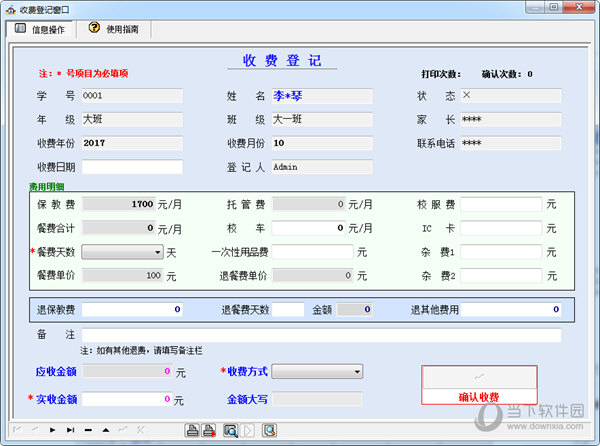Click the 登记人 field showing Admin
The image size is (600, 446).
[x=322, y=167]
